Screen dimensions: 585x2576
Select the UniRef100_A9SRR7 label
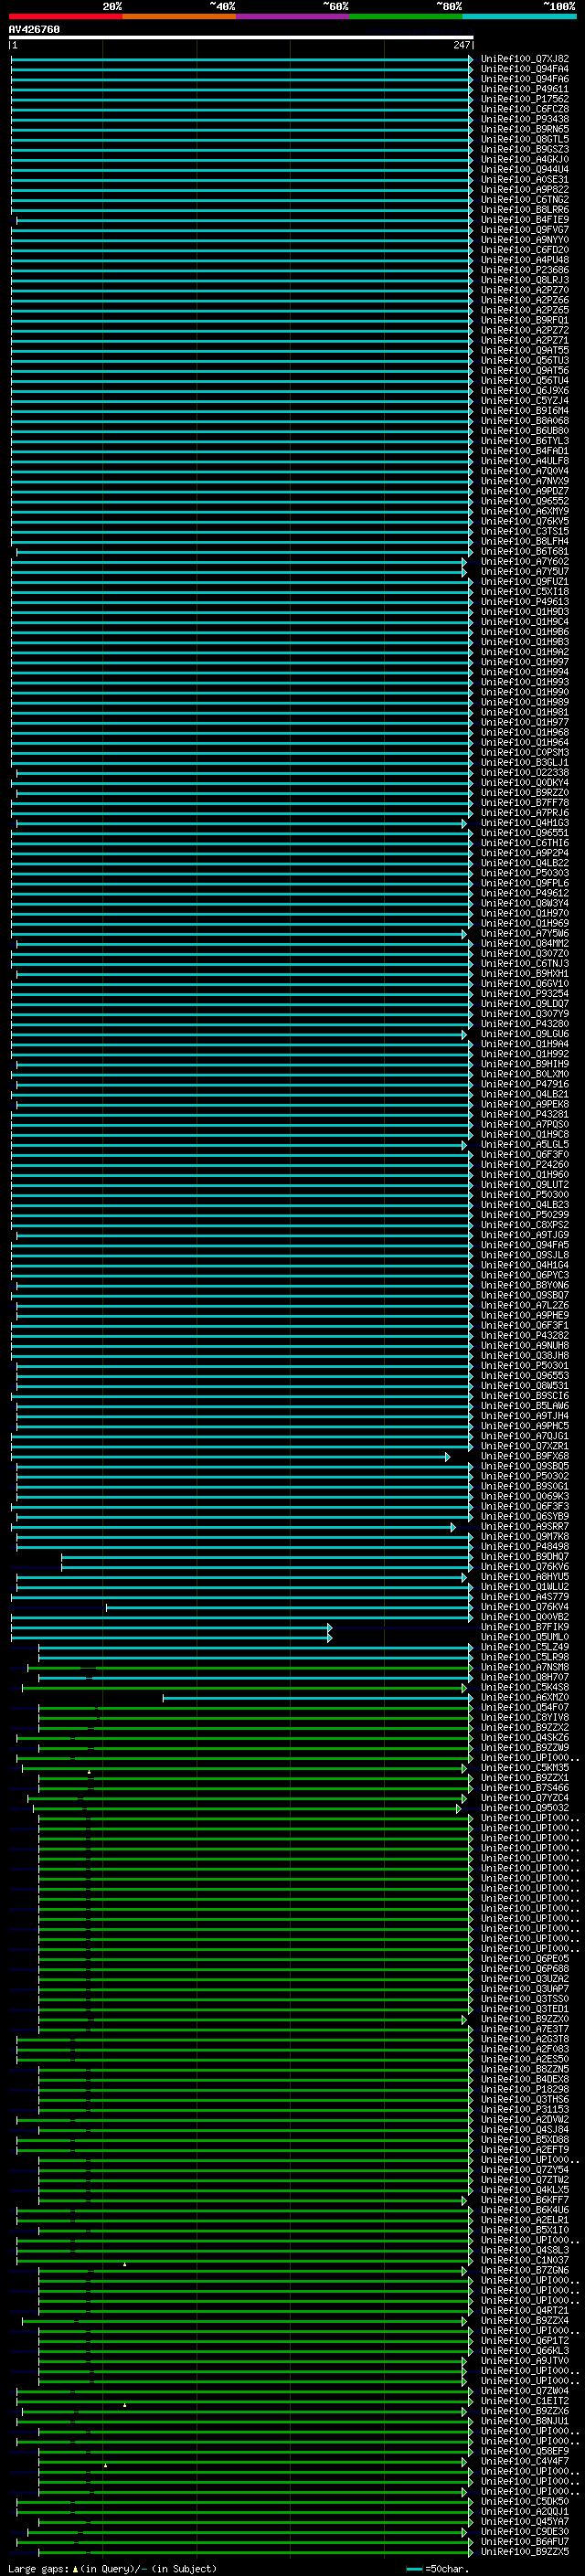525,1527
